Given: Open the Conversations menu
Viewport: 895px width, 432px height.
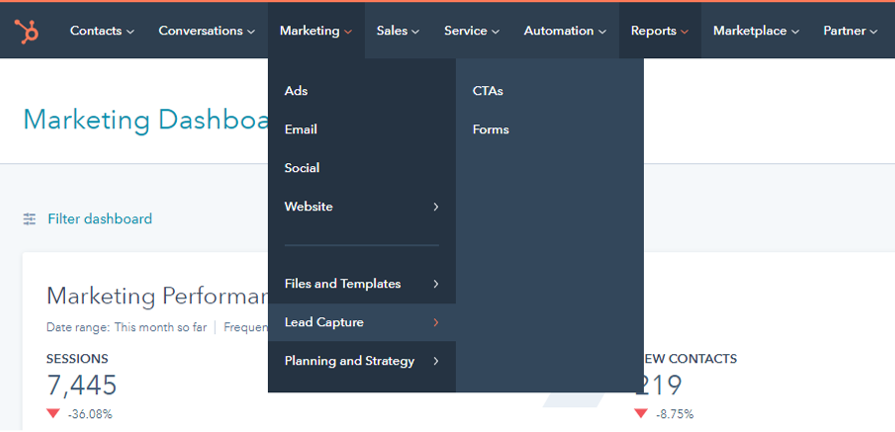Looking at the screenshot, I should pyautogui.click(x=207, y=31).
